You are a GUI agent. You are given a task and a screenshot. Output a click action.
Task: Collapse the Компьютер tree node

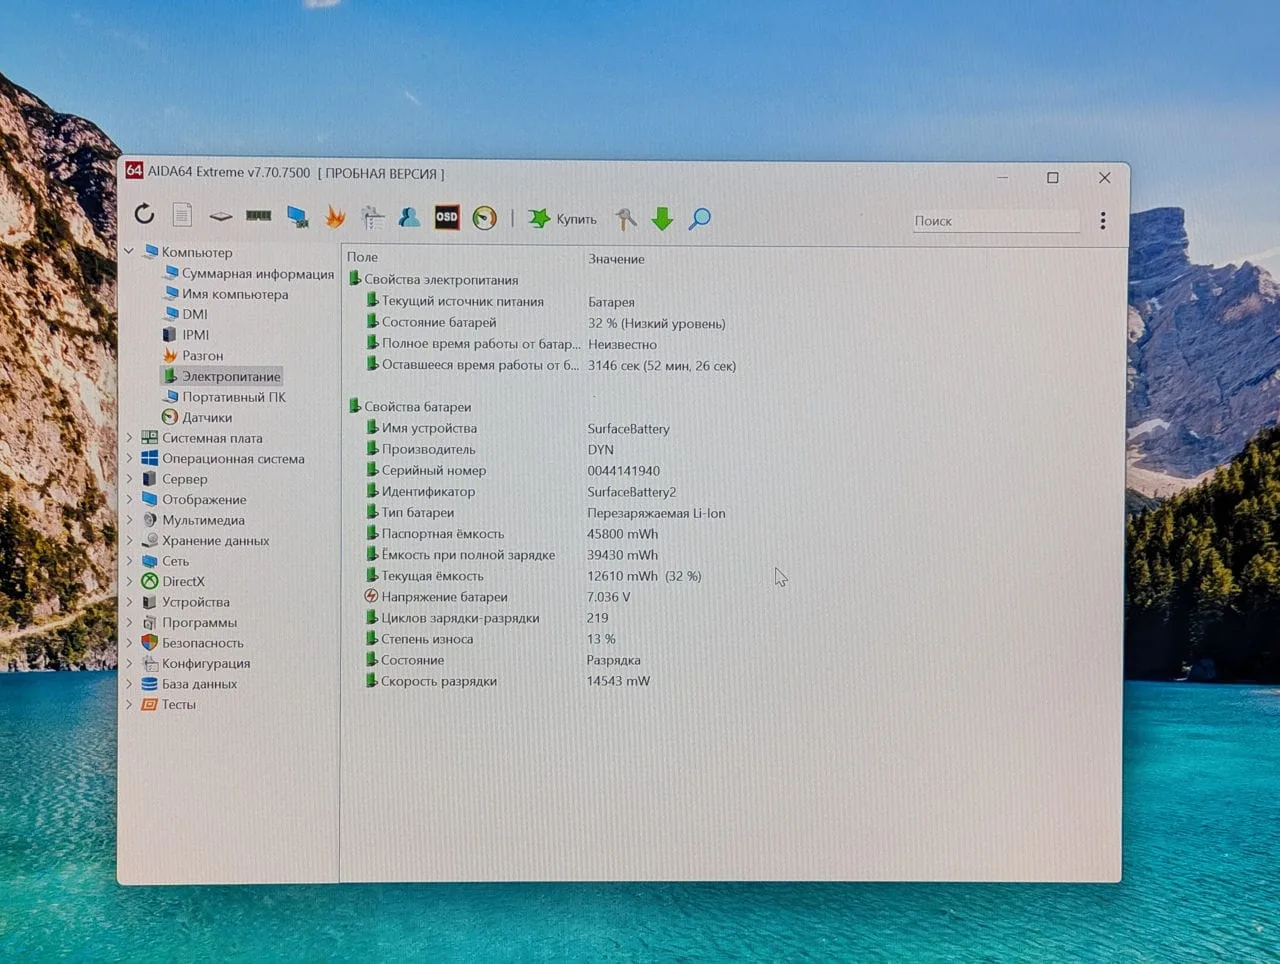click(129, 252)
